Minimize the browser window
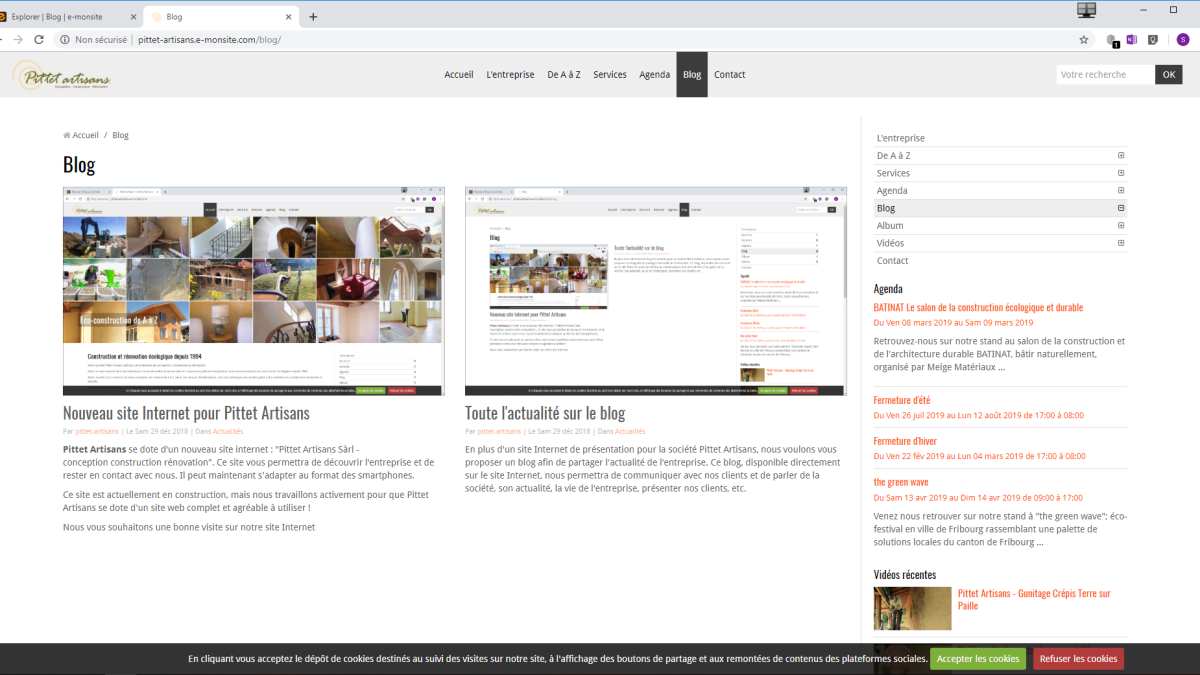 pyautogui.click(x=1144, y=10)
